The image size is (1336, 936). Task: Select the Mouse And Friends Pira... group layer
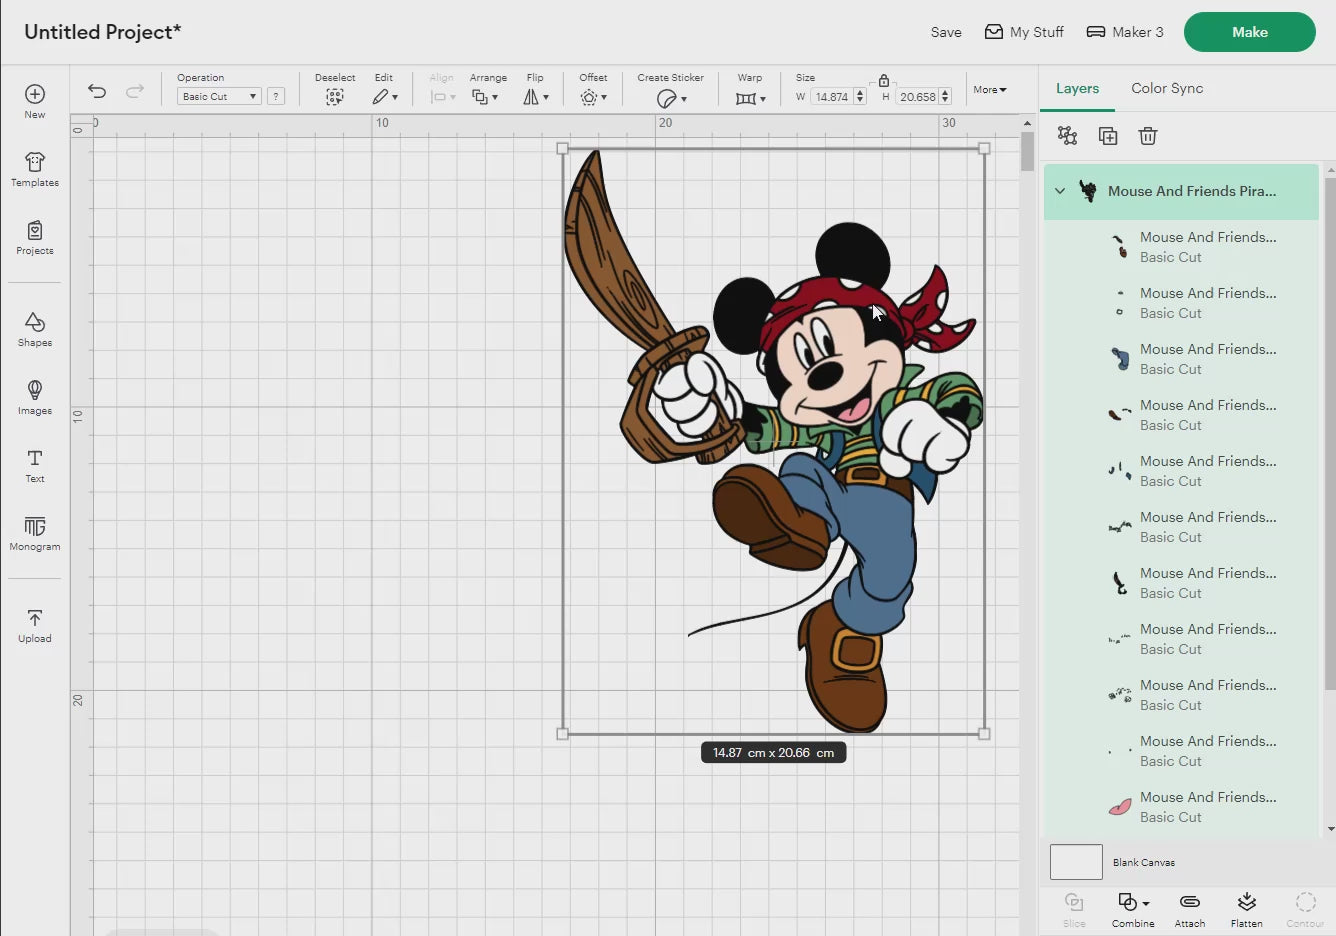point(1182,191)
